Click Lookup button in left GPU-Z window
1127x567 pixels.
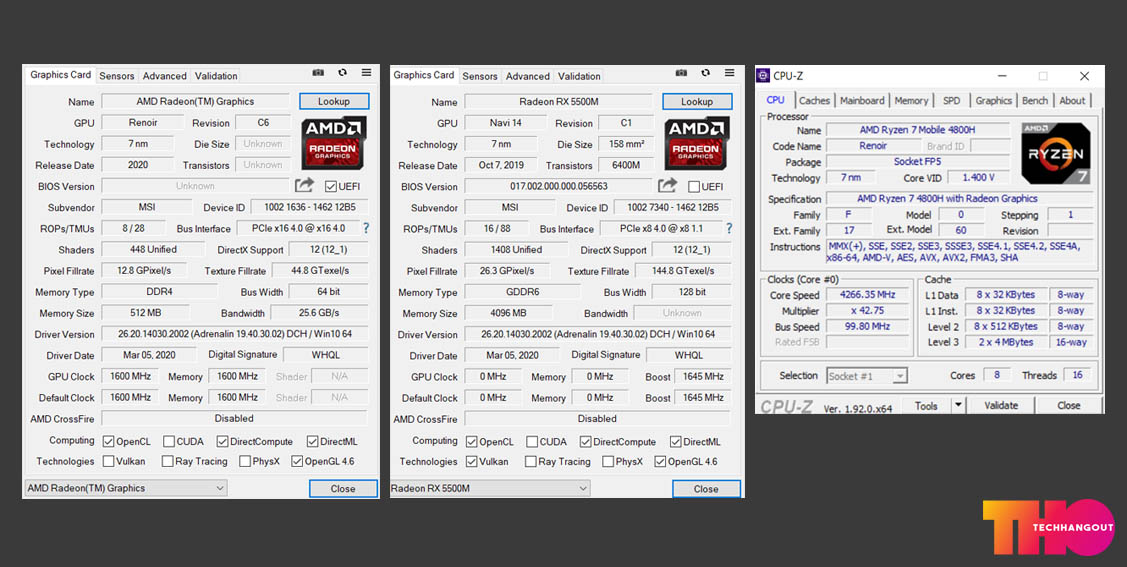pos(334,101)
